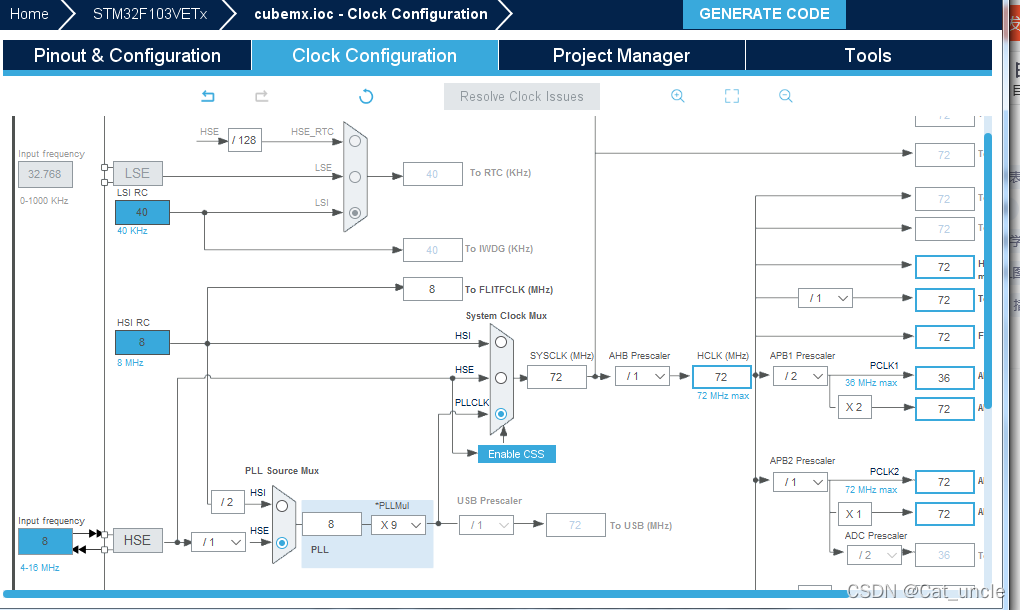Screen dimensions: 1020x610
Task: Open the APB2 Prescaler dropdown
Action: tap(801, 482)
